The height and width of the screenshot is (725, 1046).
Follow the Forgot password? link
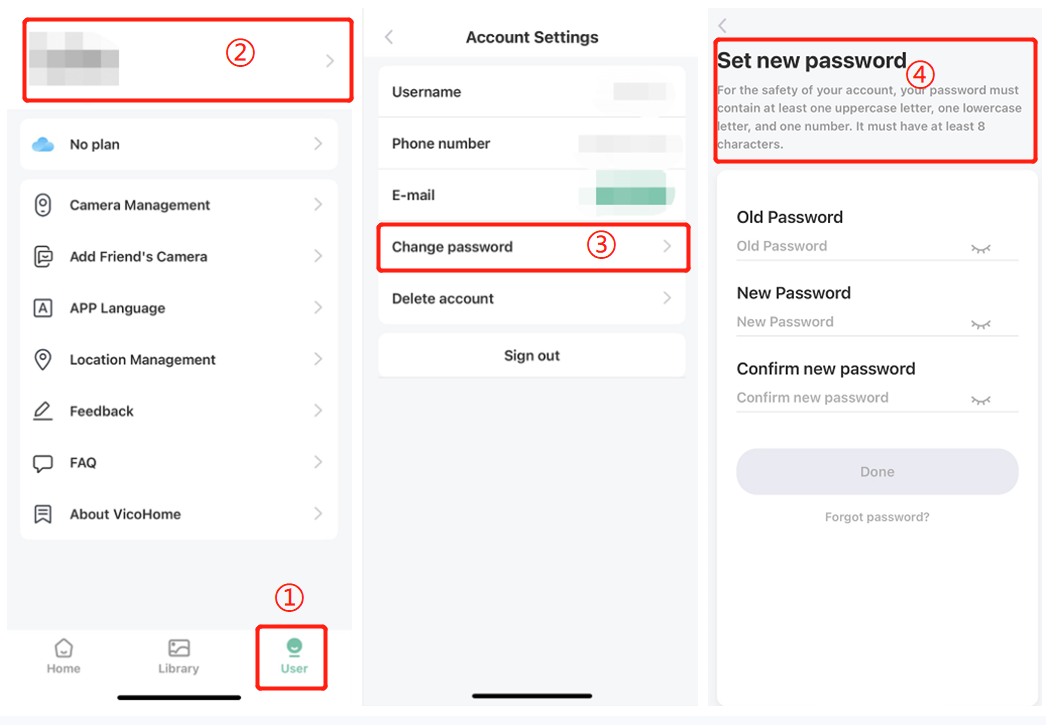click(877, 517)
